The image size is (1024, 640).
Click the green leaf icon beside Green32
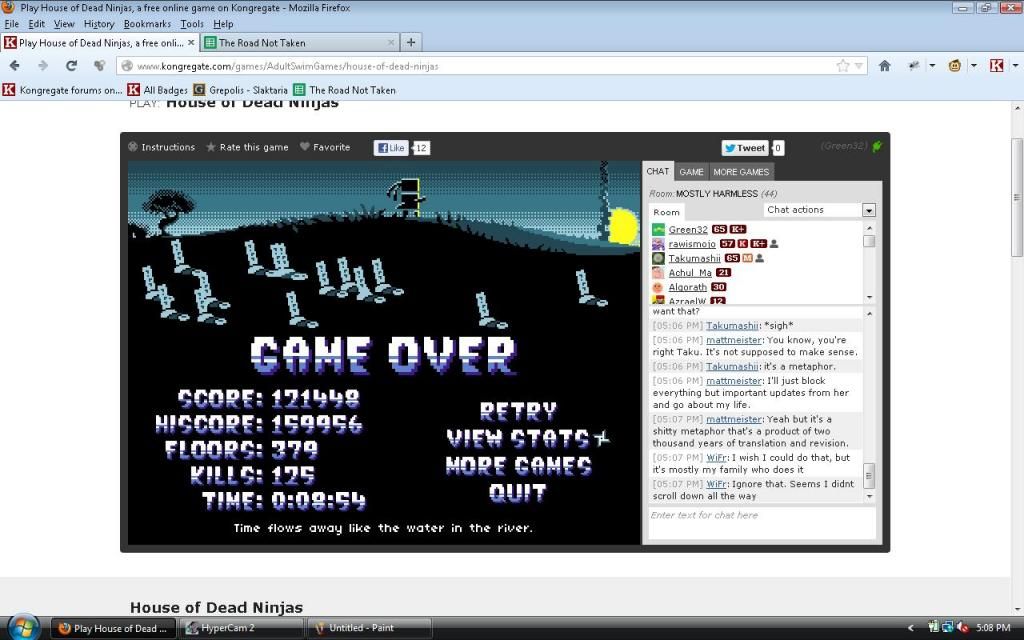(877, 146)
